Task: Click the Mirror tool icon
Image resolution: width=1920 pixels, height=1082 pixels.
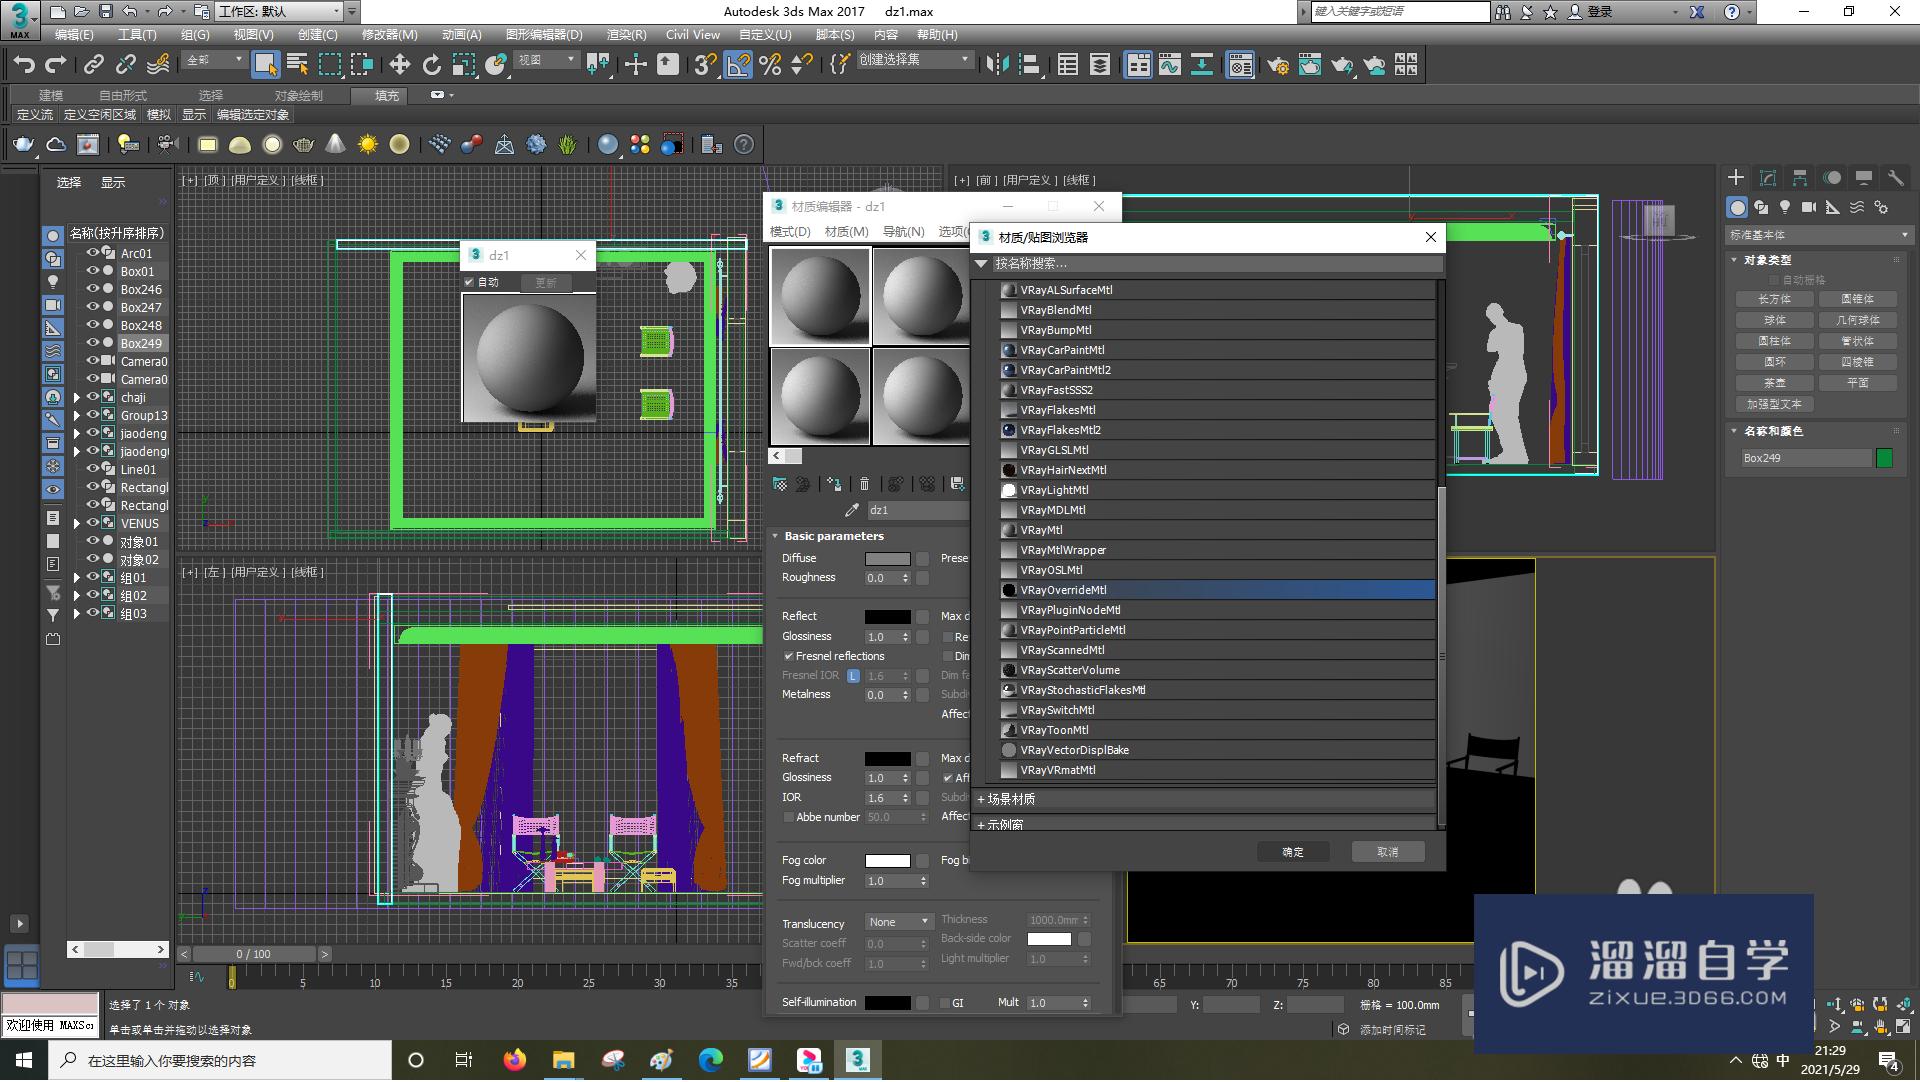Action: (x=997, y=65)
